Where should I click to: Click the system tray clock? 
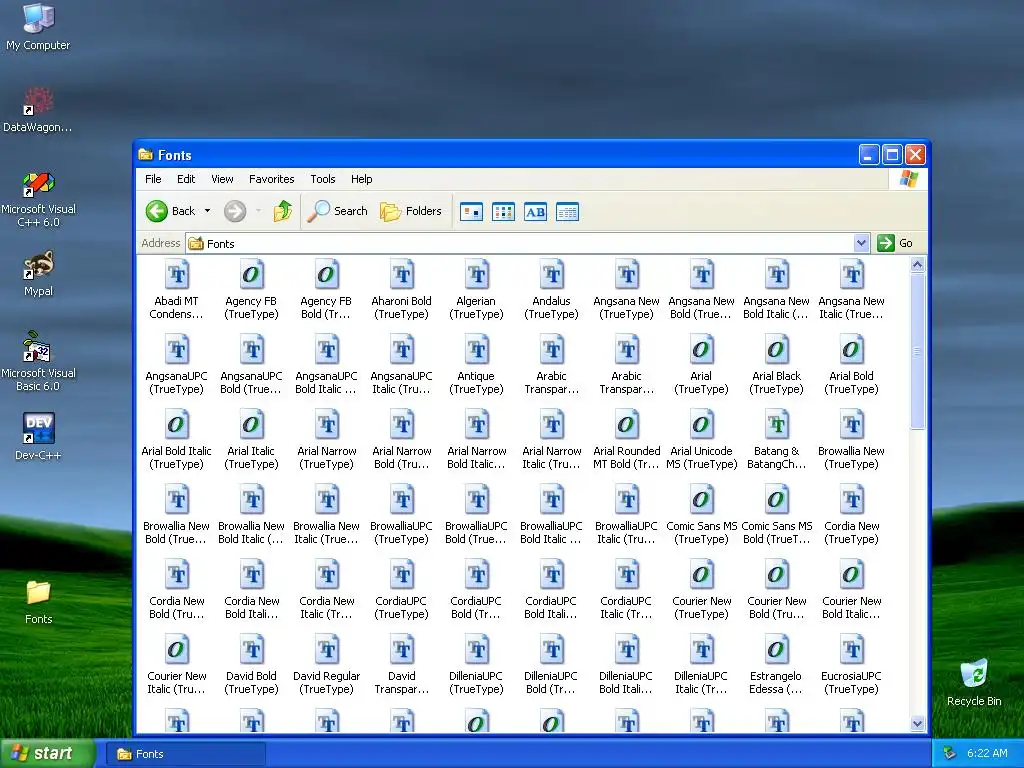tap(987, 754)
